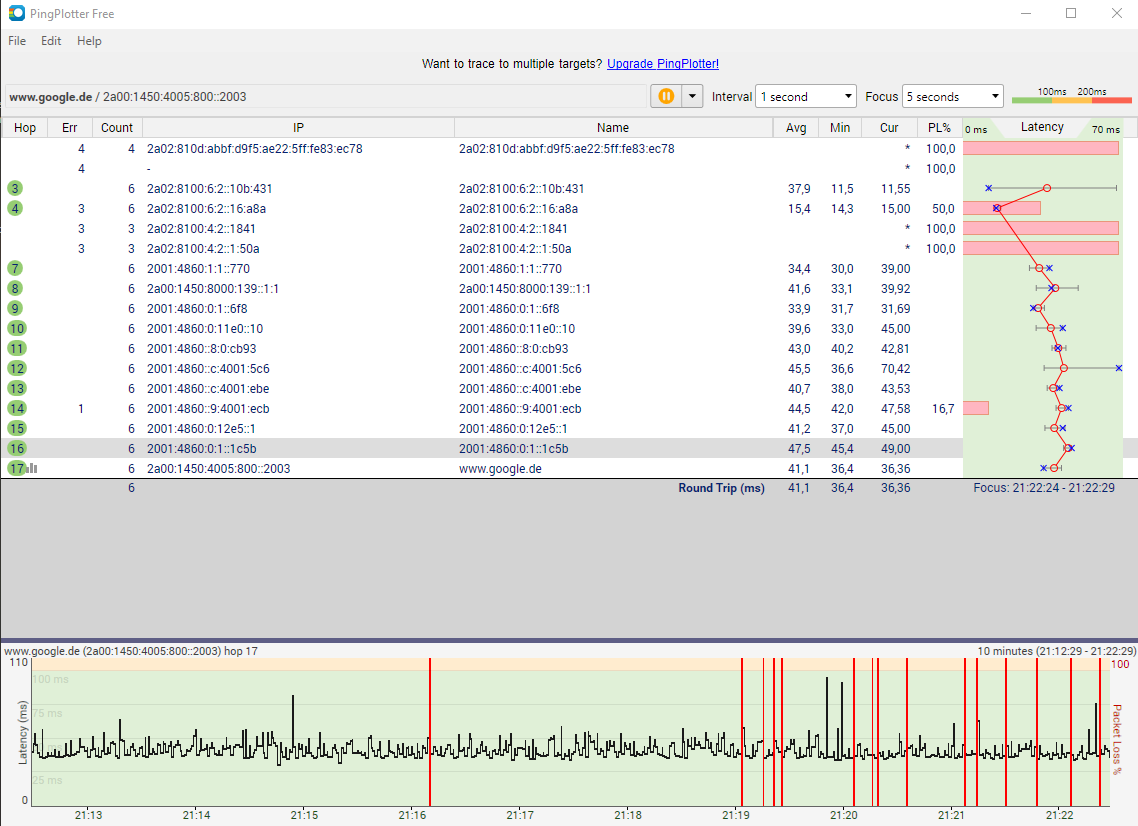Select IP cell 2001:4860:0:1::6f8

click(197, 308)
